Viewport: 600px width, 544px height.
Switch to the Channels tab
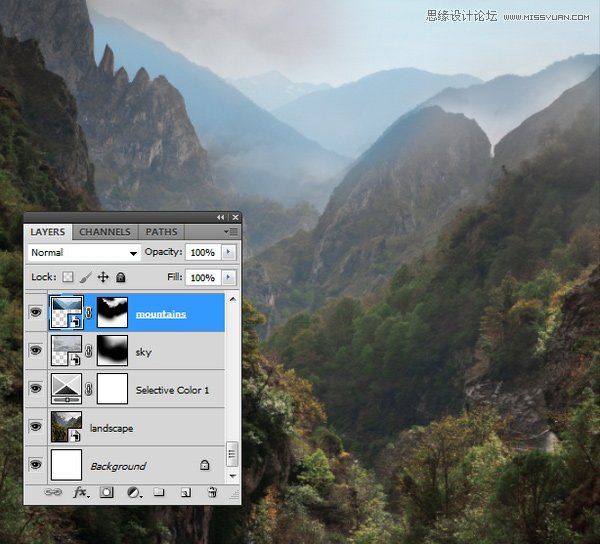coord(104,232)
